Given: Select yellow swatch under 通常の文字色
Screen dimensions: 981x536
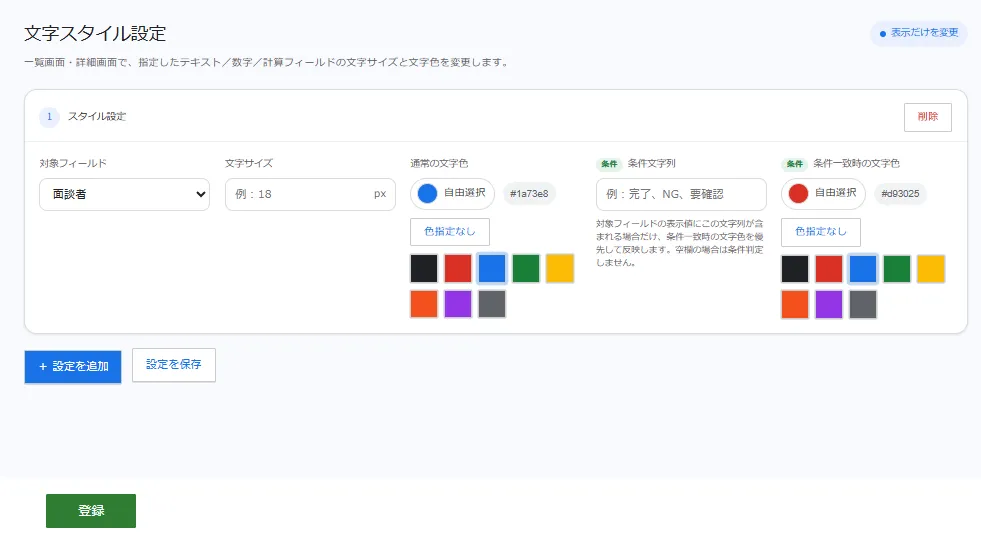Looking at the screenshot, I should [559, 269].
